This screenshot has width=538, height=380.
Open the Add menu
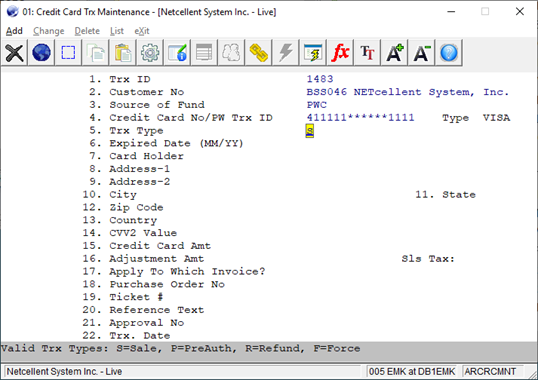coord(14,31)
